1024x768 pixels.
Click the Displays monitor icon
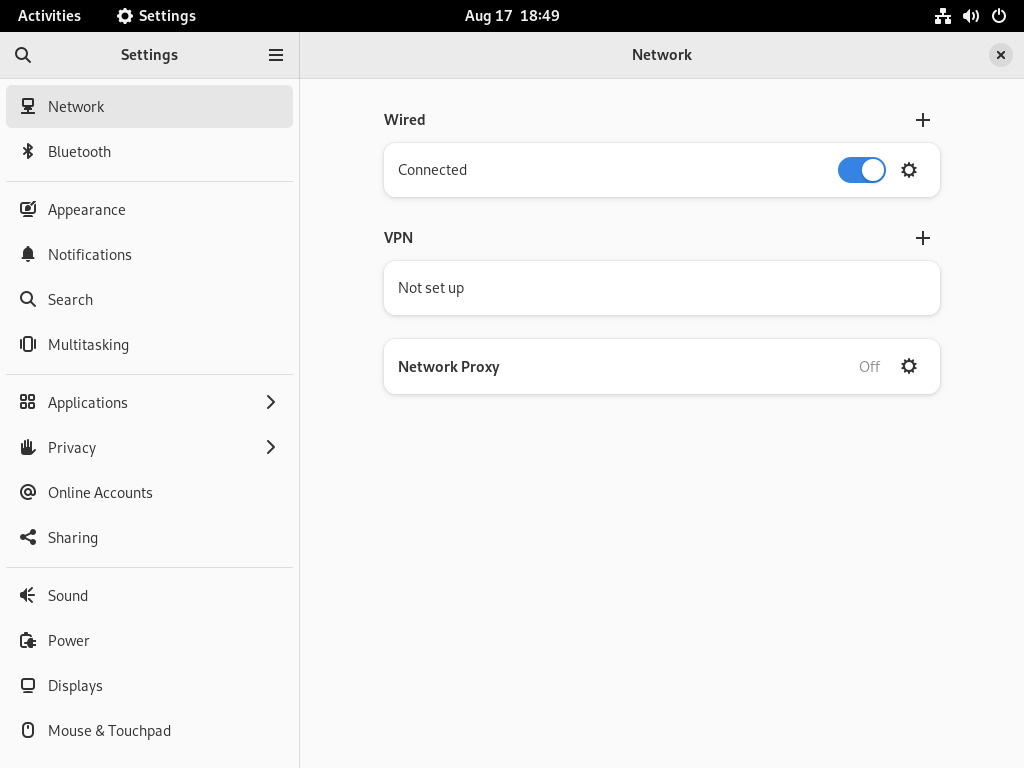[x=27, y=685]
